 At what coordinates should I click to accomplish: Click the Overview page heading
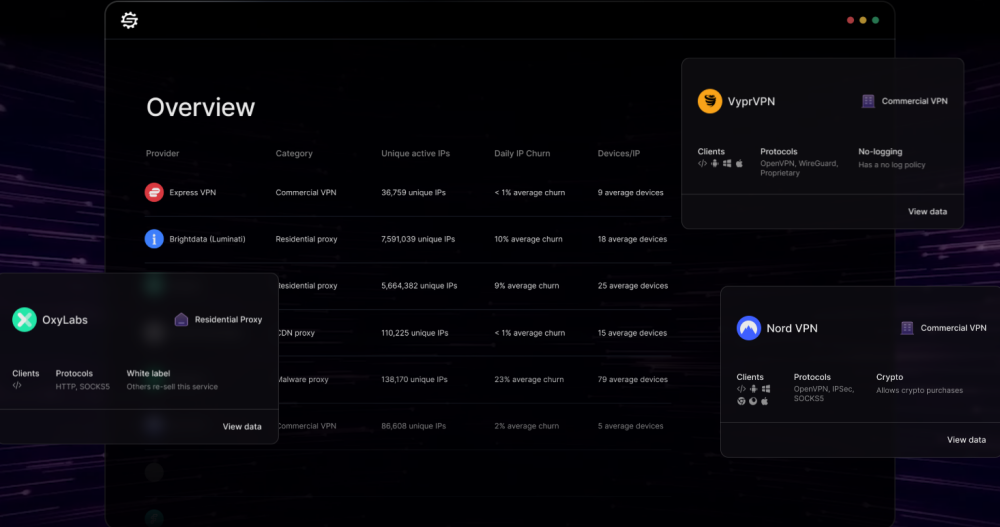pyautogui.click(x=200, y=107)
